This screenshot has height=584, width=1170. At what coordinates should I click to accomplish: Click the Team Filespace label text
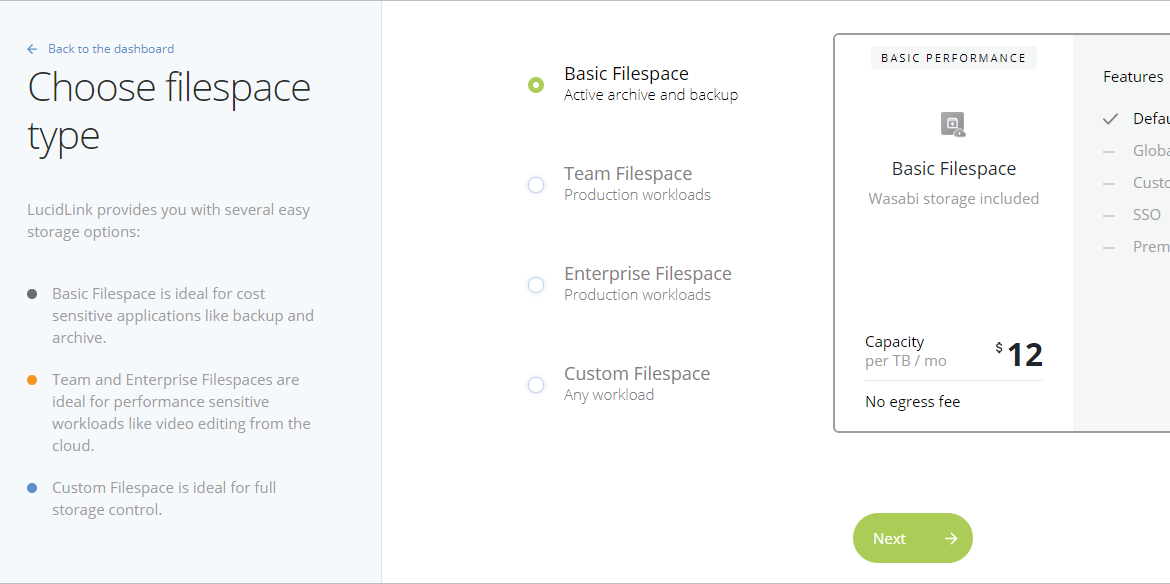628,174
